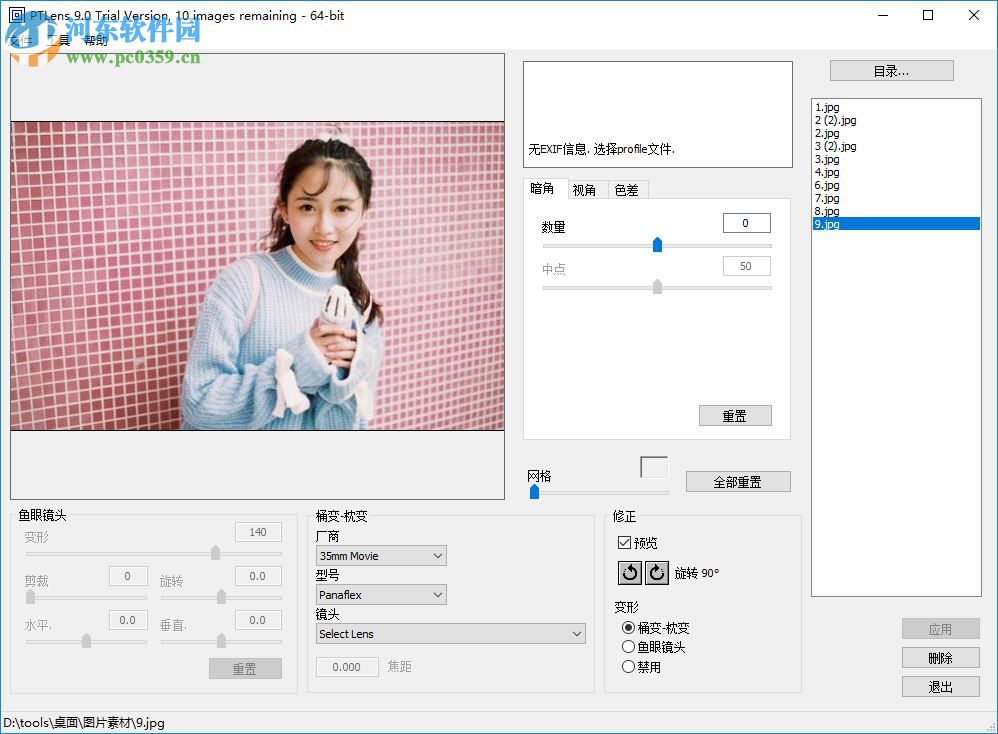Switch to the 色差 tab
998x734 pixels.
(627, 189)
